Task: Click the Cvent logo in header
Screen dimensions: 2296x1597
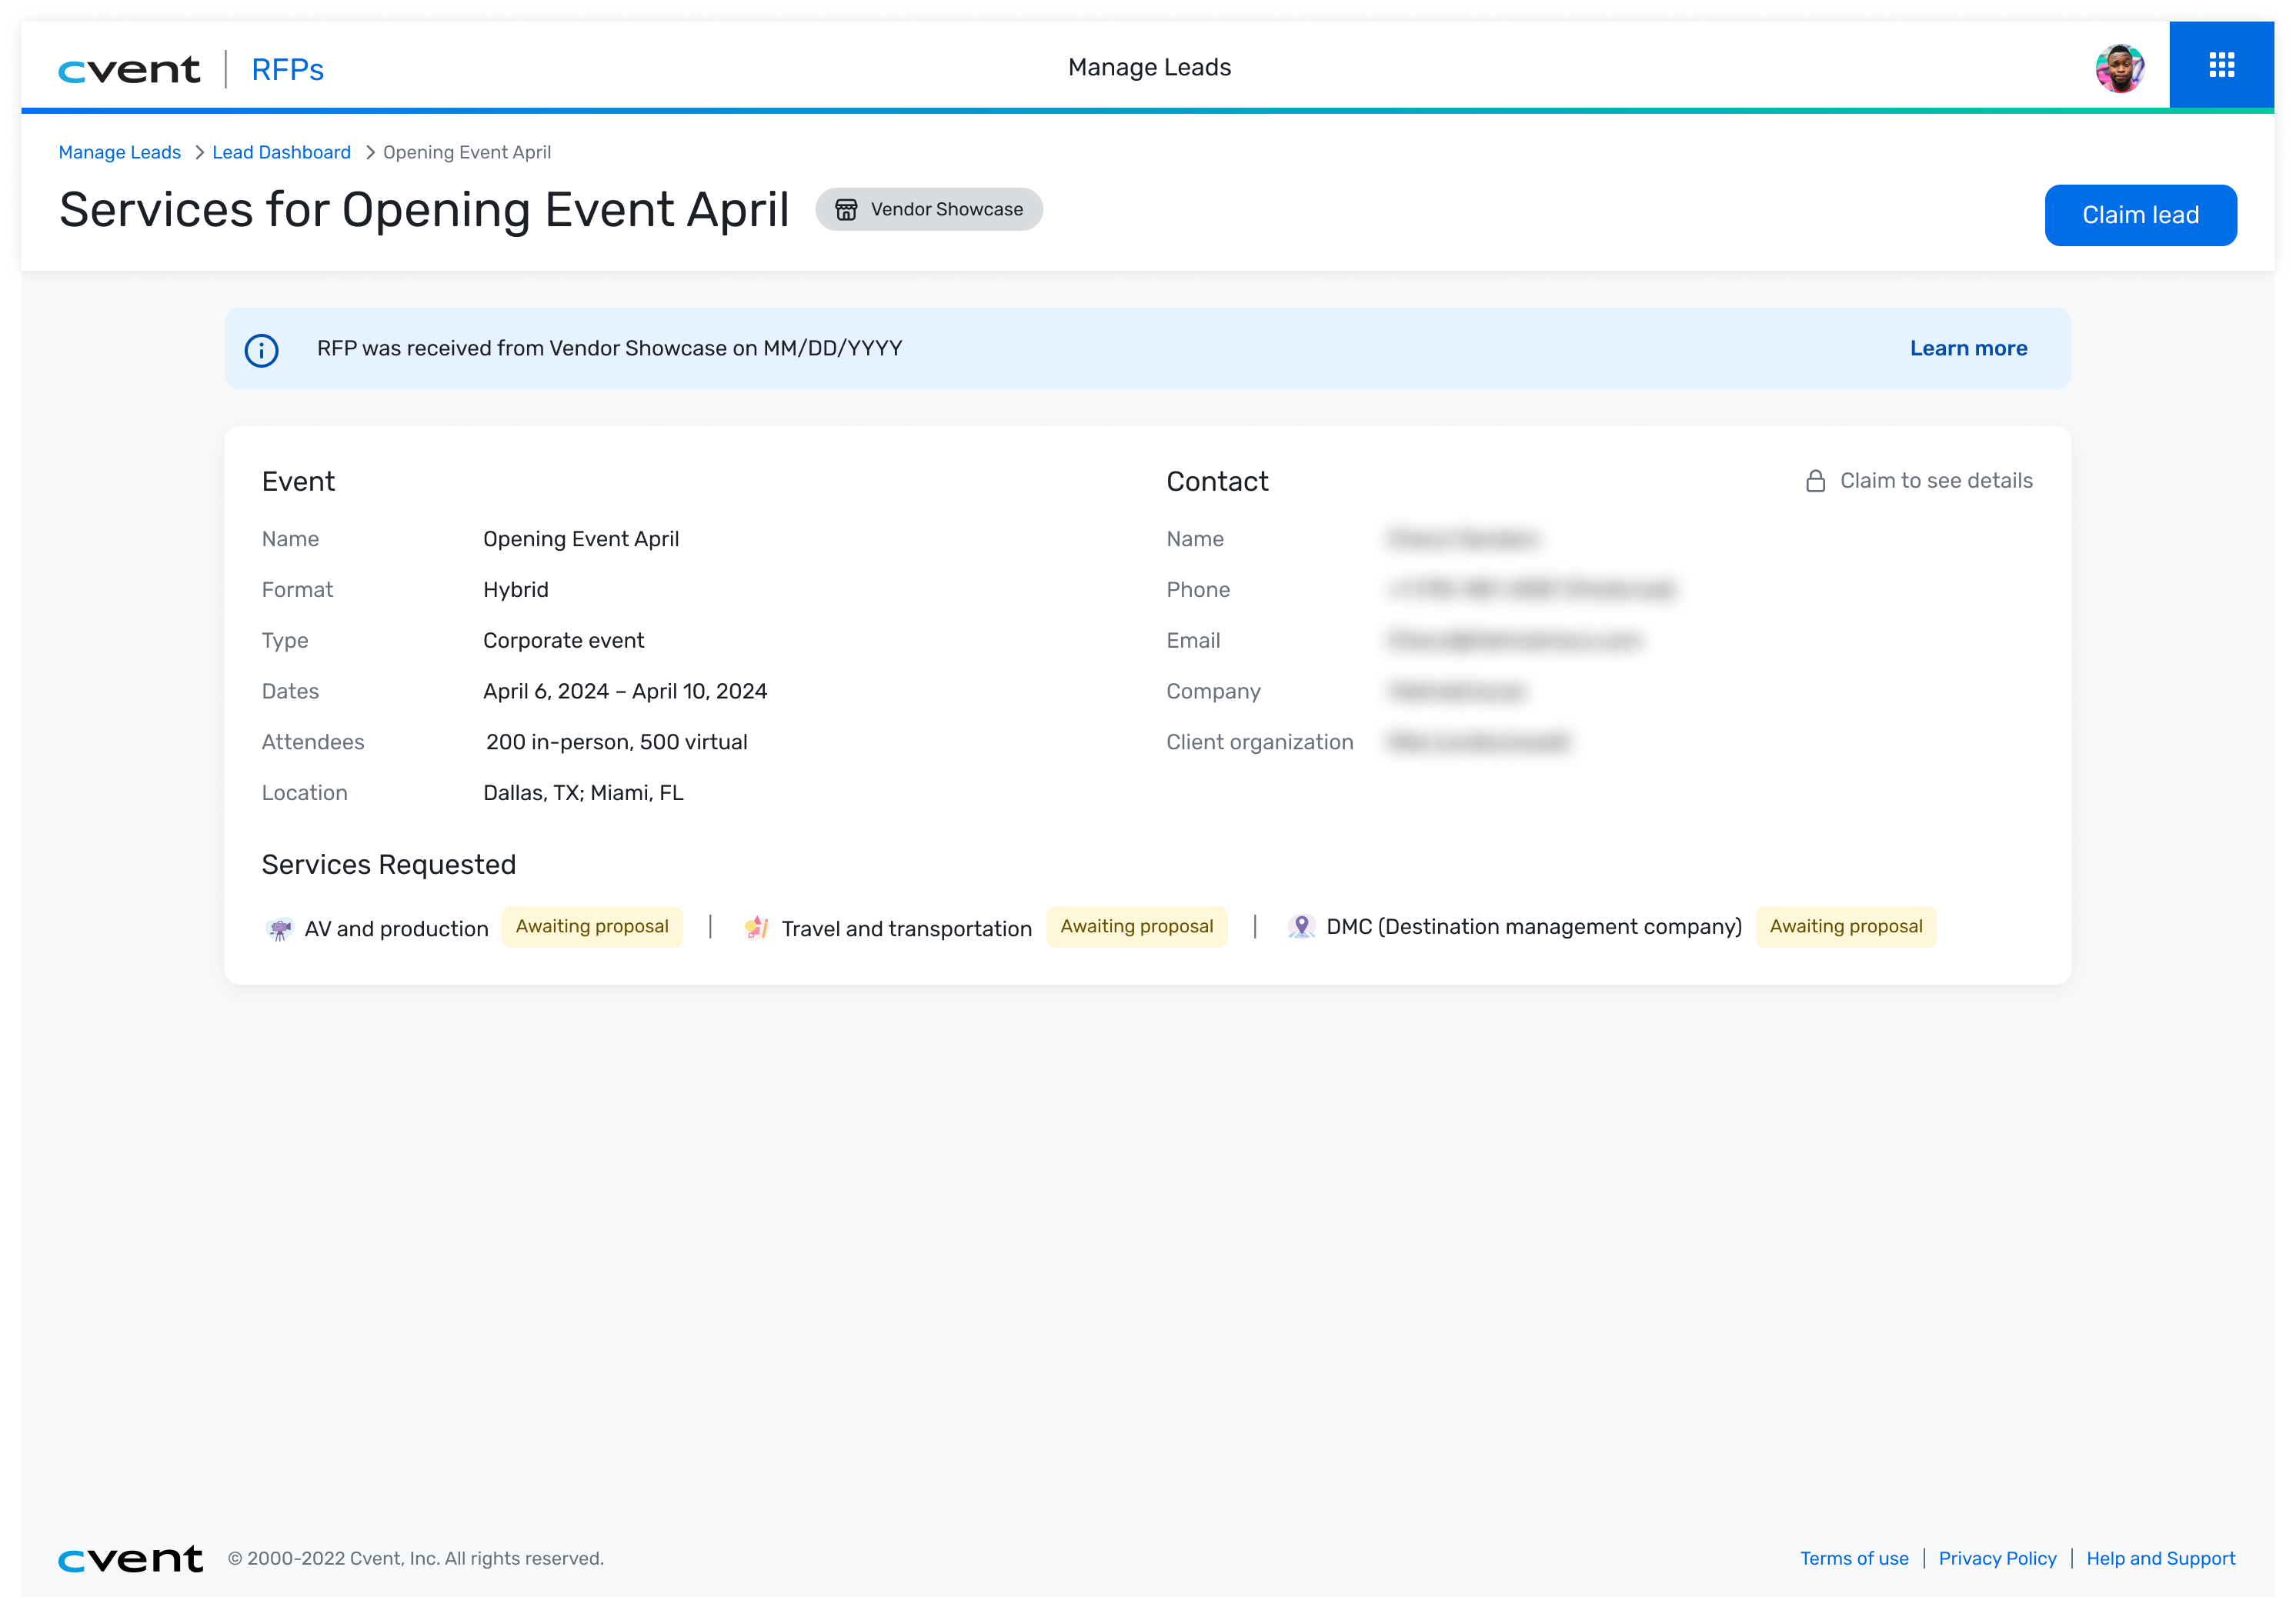Action: tap(129, 70)
